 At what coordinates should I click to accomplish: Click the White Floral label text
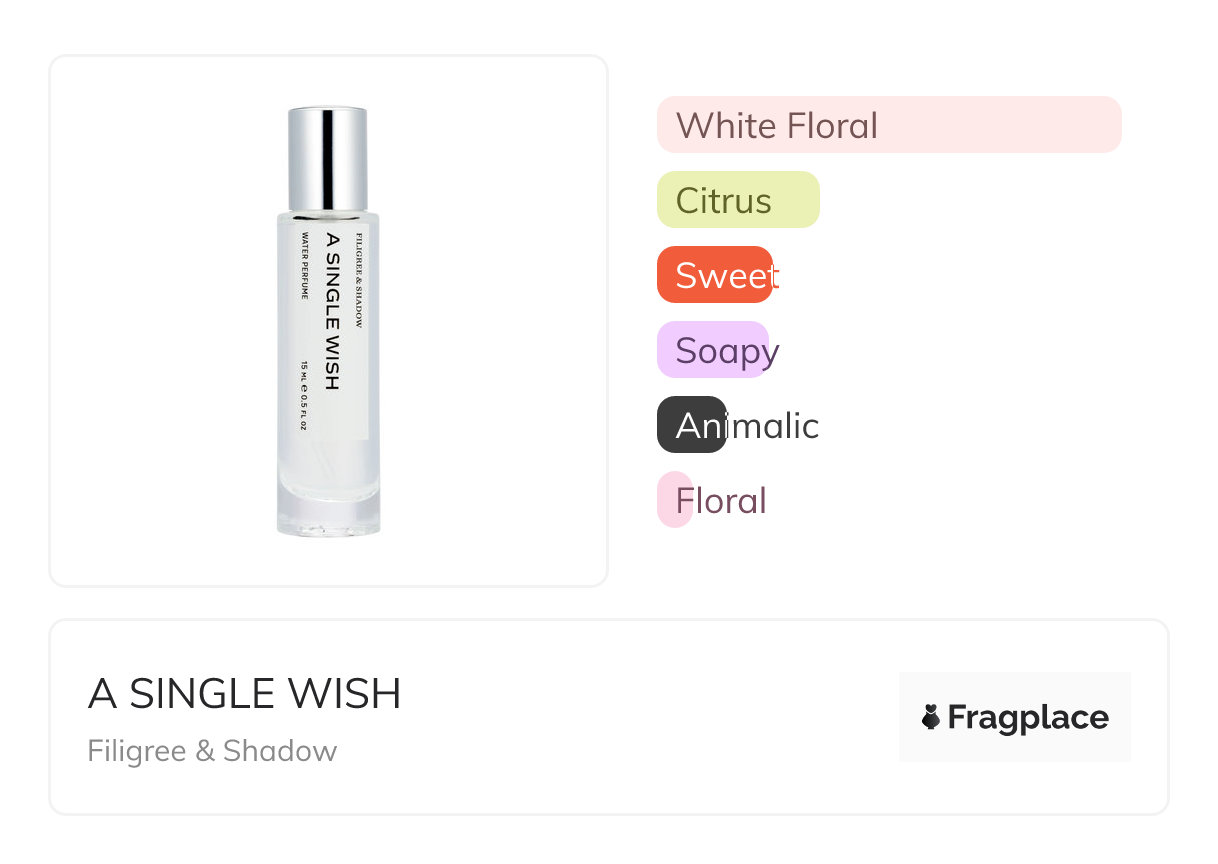click(777, 126)
